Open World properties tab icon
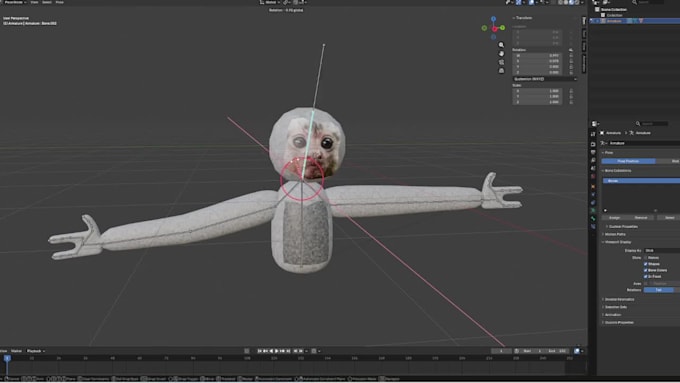The height and width of the screenshot is (383, 680). (593, 177)
